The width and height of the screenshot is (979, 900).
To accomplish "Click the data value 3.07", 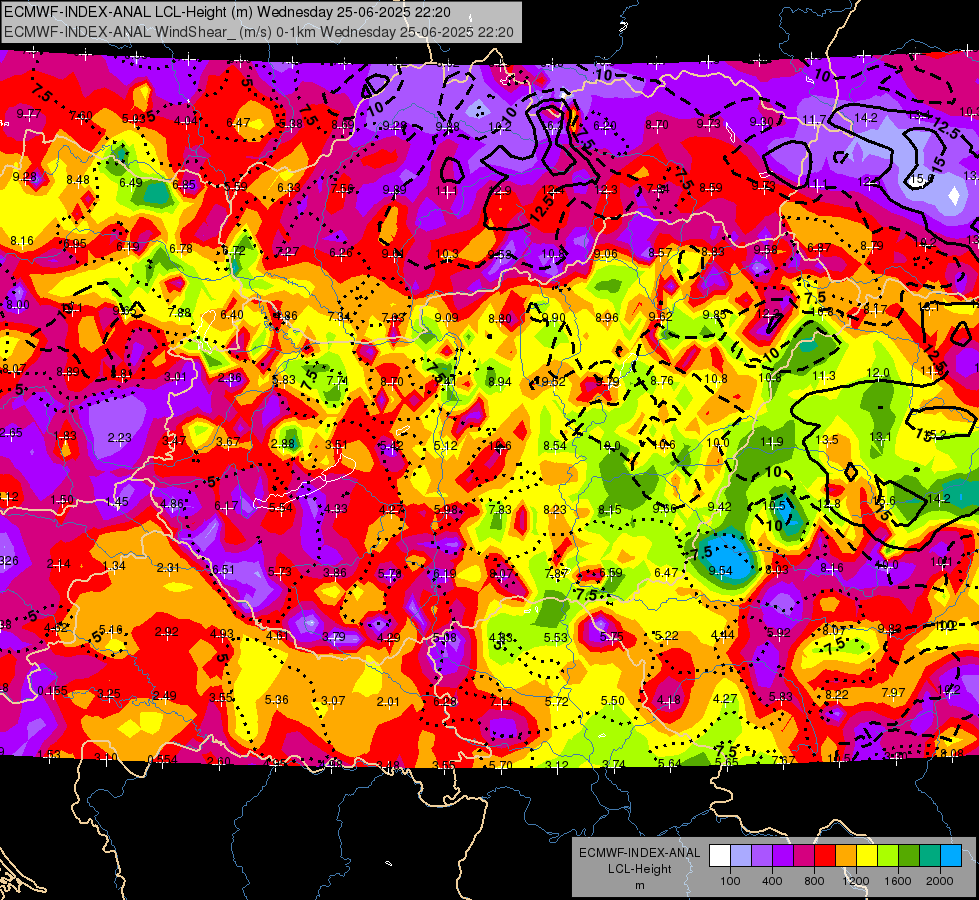I will point(333,701).
